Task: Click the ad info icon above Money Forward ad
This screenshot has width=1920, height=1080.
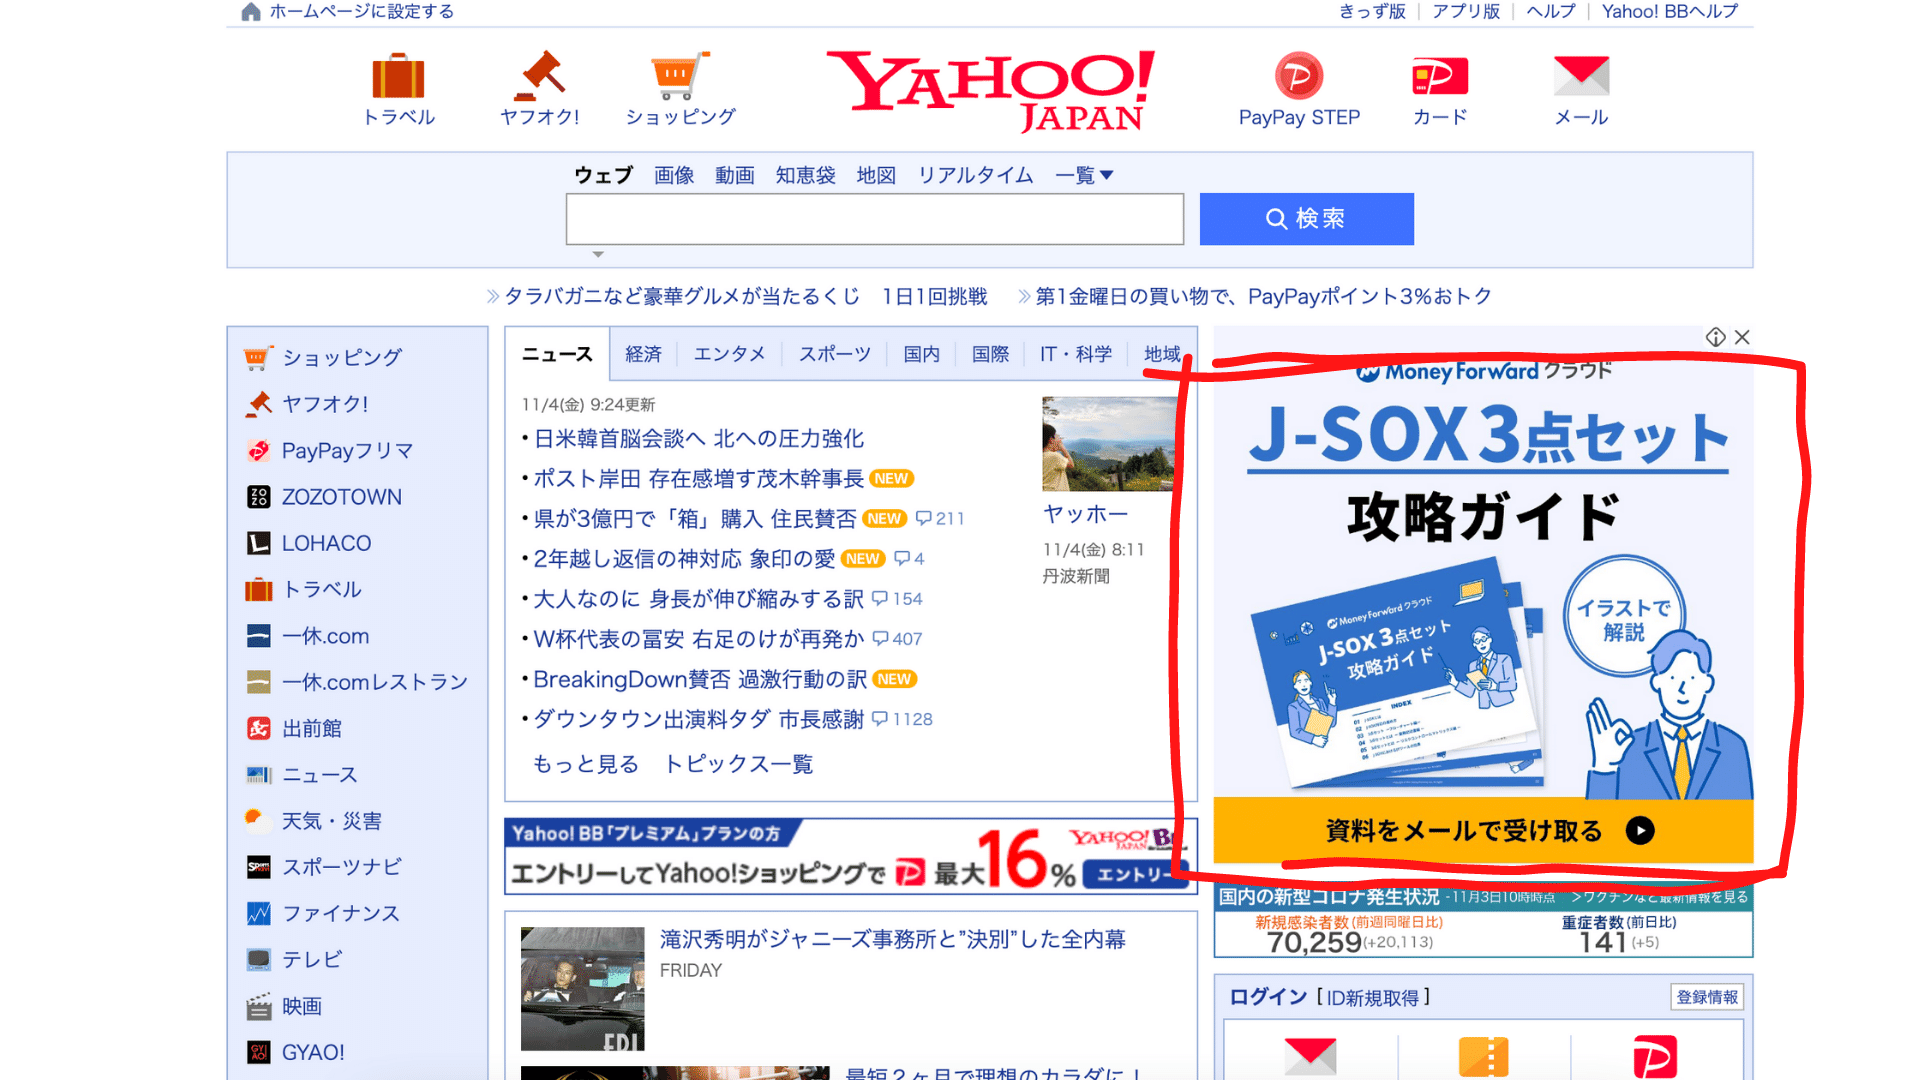Action: (1716, 337)
